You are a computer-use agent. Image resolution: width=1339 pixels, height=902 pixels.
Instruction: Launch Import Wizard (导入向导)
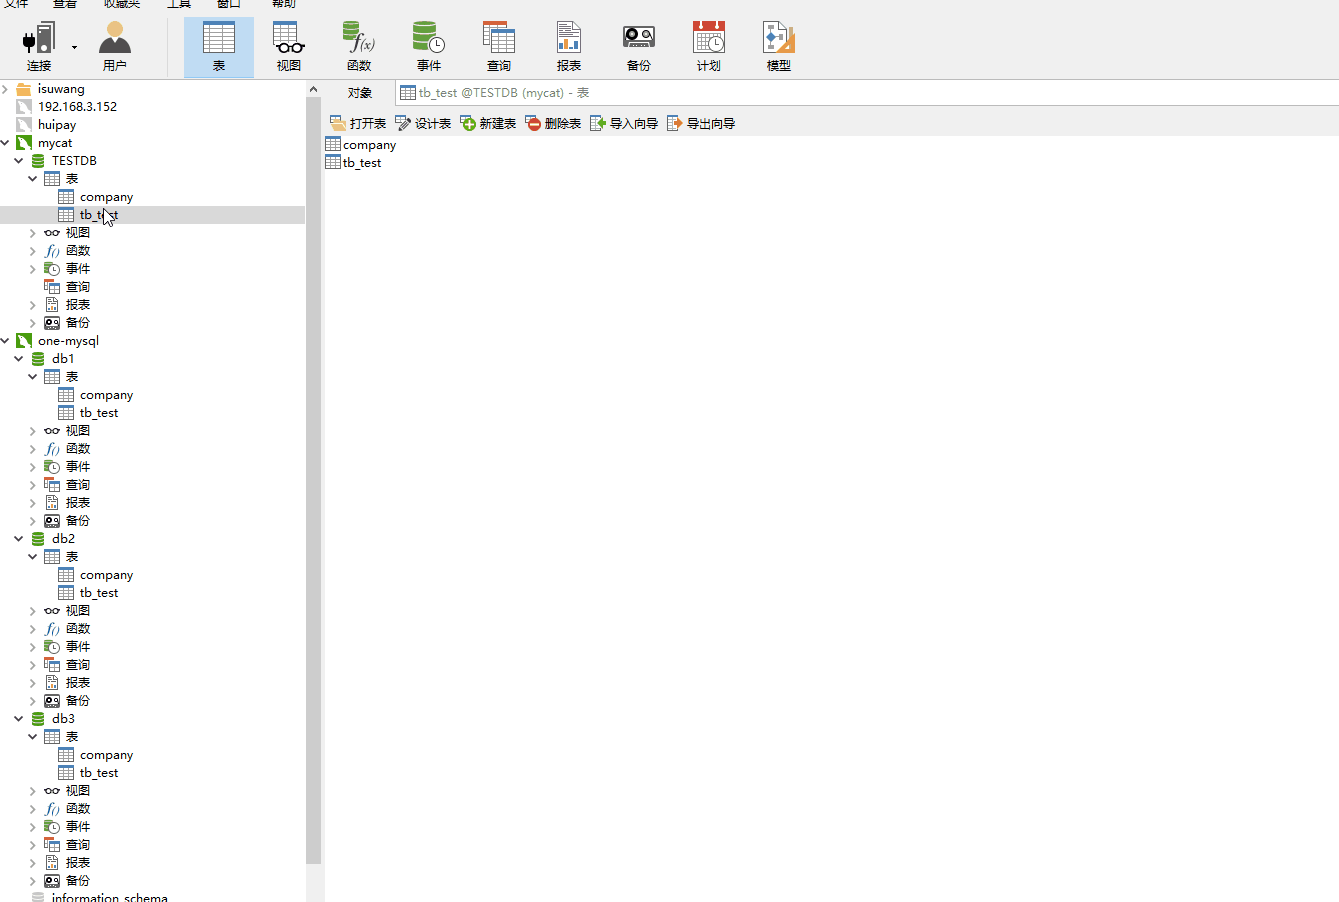point(624,123)
